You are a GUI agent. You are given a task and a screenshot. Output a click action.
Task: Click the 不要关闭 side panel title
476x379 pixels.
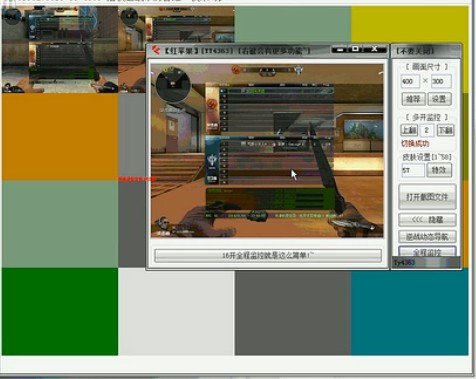tap(415, 51)
